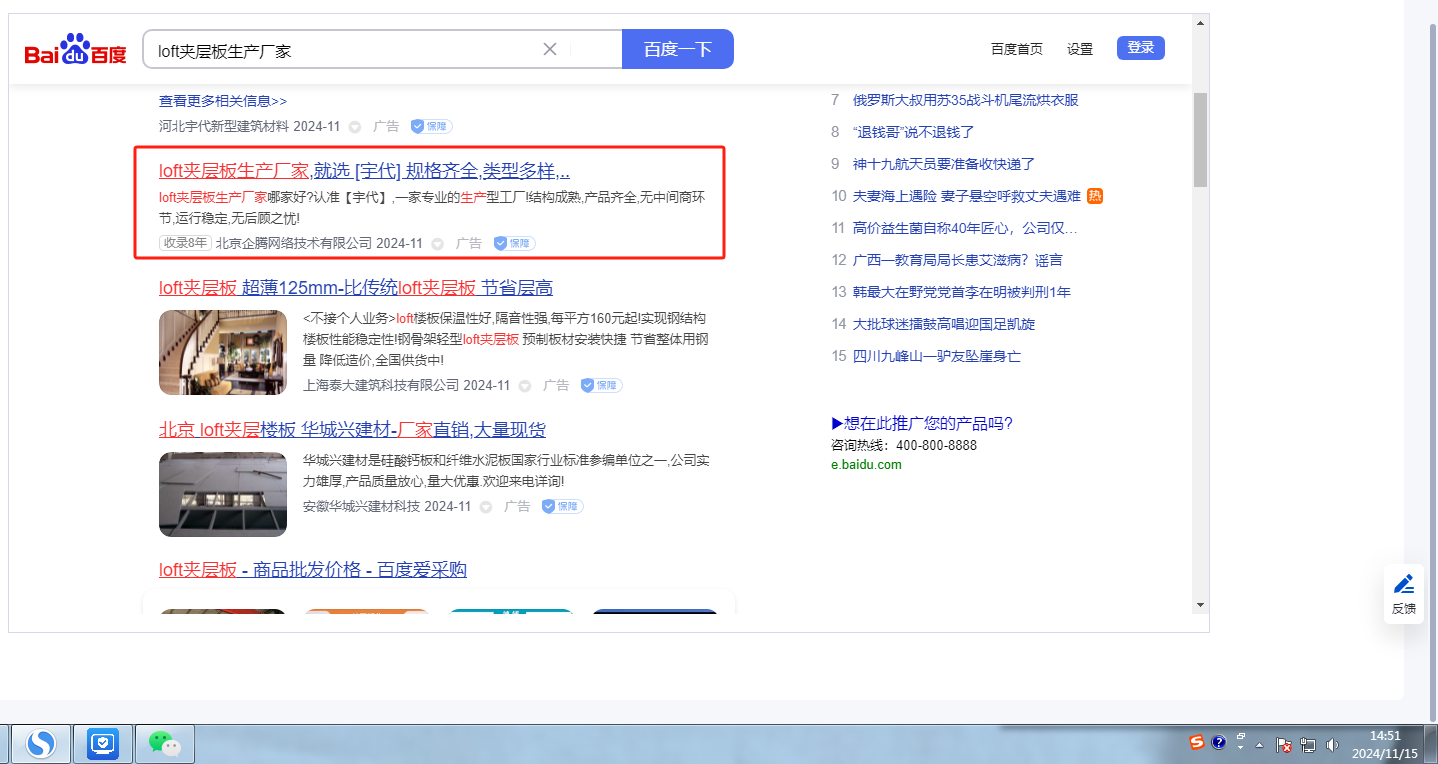1438x764 pixels.
Task: Open 设置 in the top navigation
Action: coord(1080,49)
